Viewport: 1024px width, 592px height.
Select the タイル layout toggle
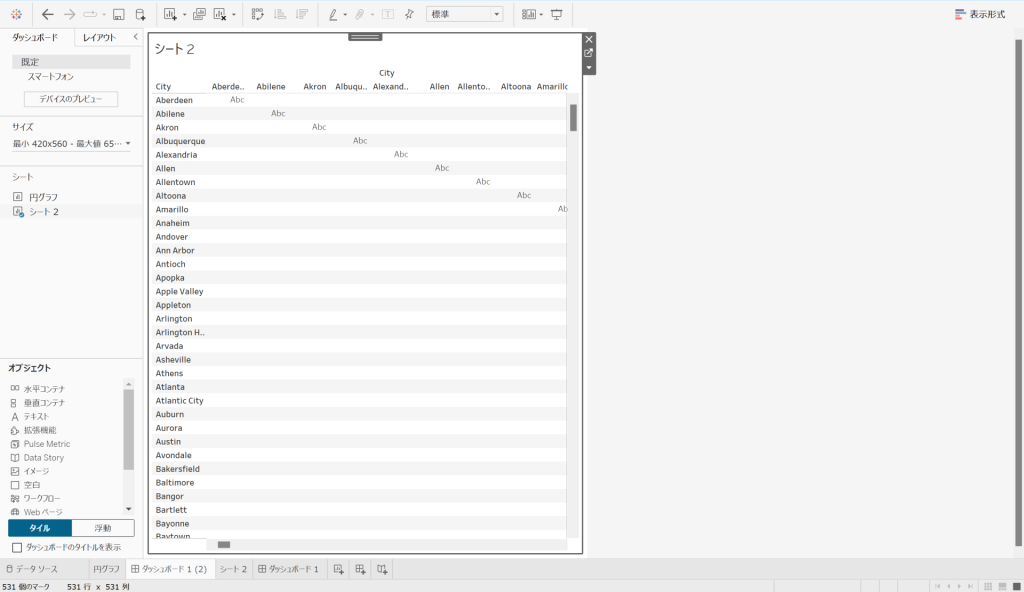pos(40,528)
